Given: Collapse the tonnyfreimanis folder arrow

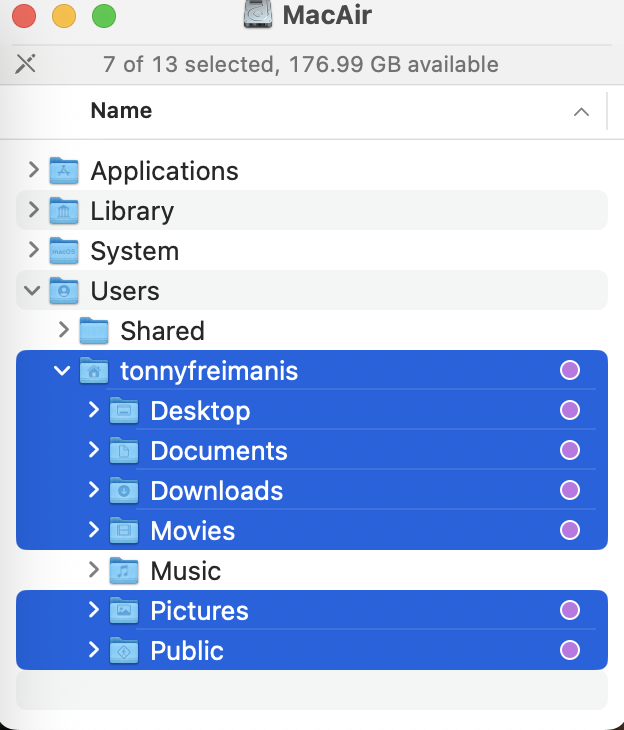Looking at the screenshot, I should pos(62,371).
